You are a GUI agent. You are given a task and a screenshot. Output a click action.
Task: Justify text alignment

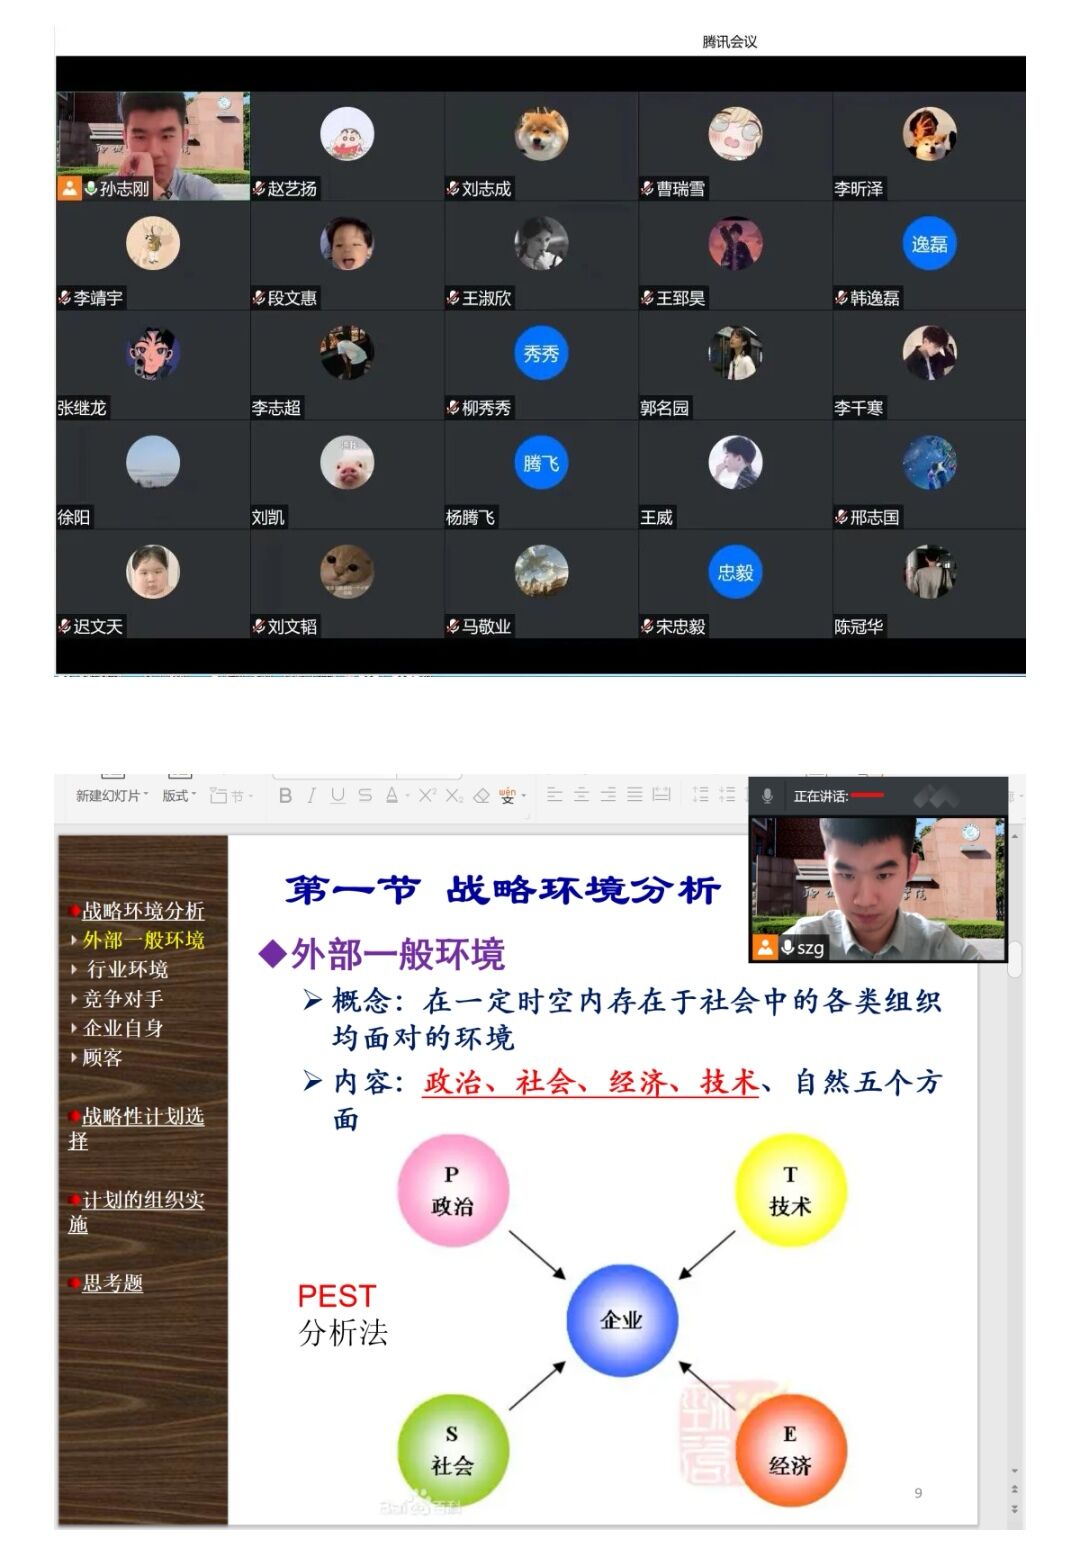tap(634, 795)
